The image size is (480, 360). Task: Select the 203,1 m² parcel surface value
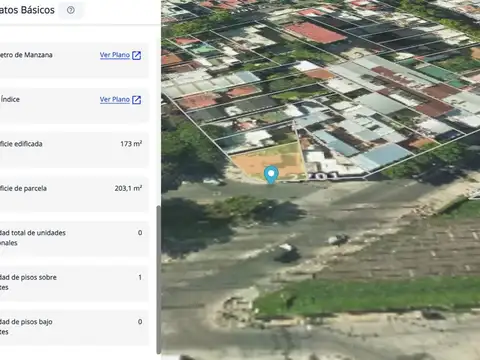128,188
